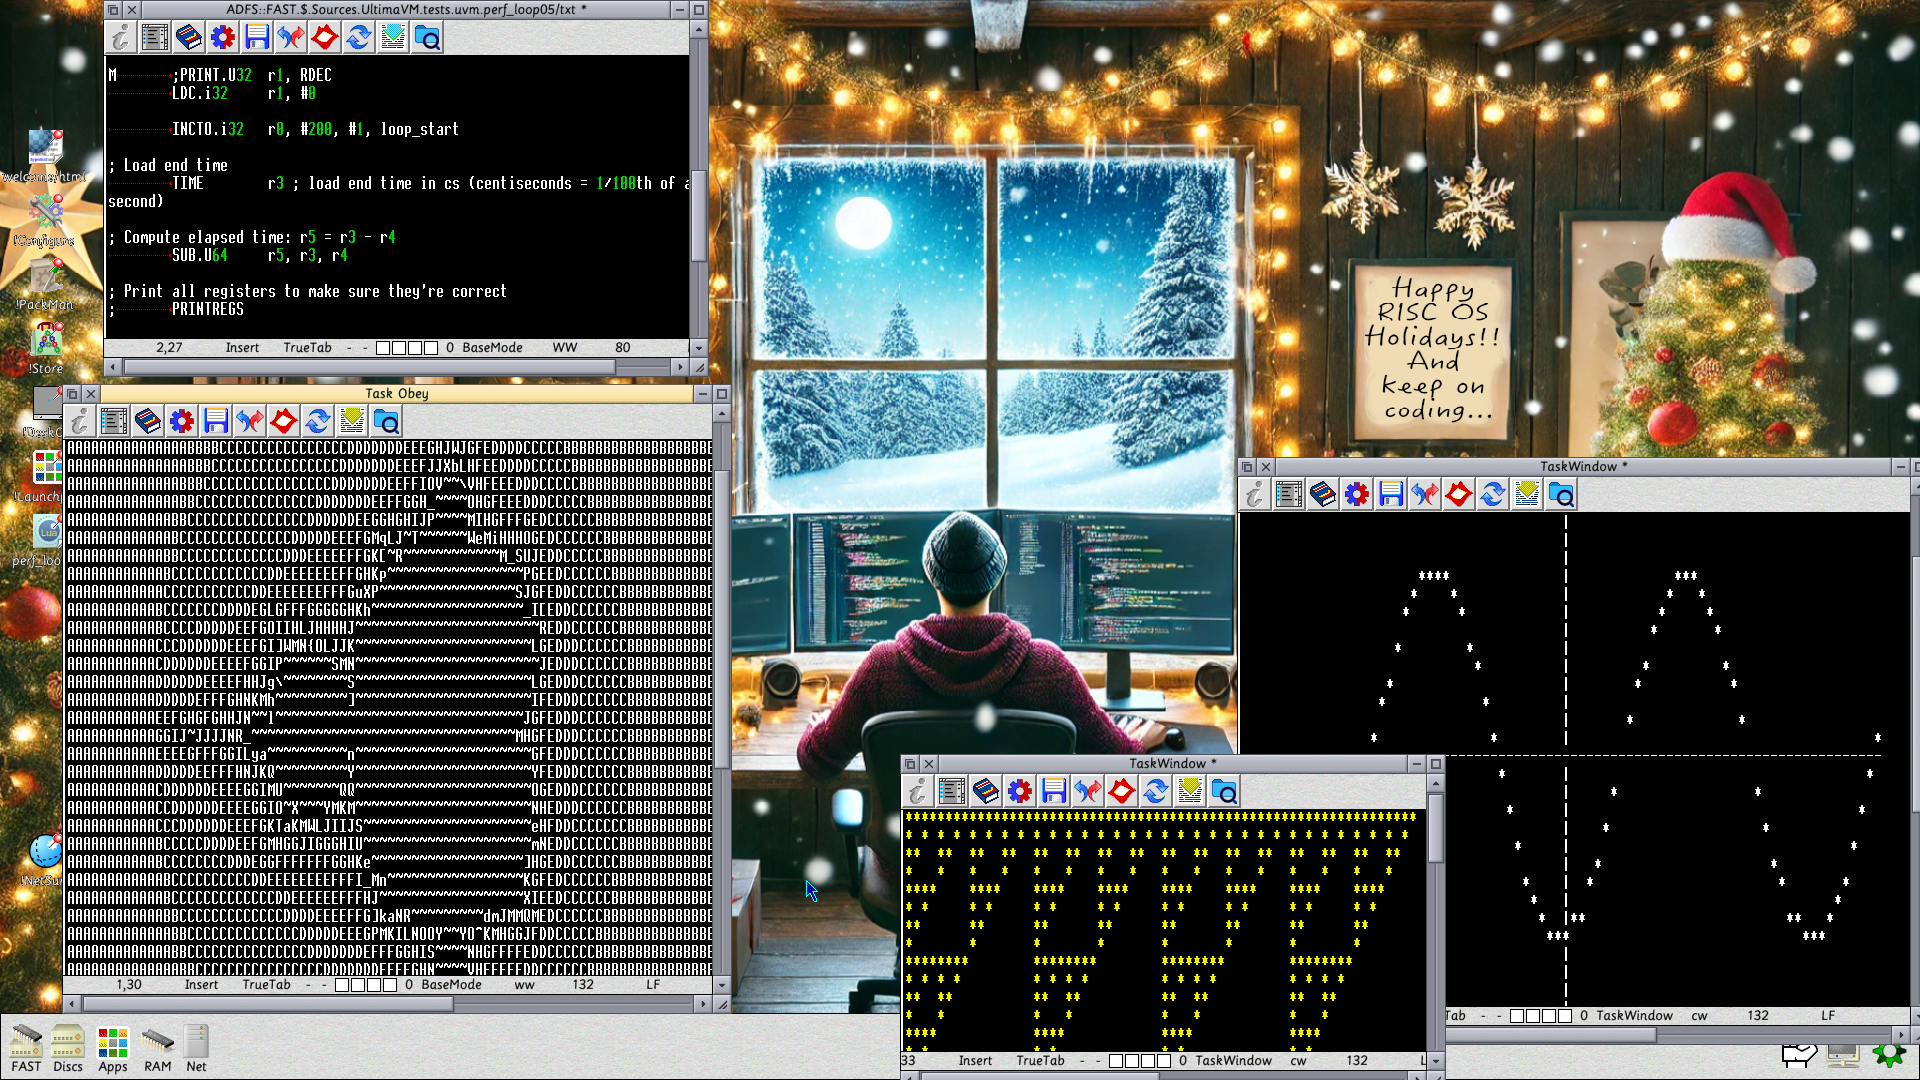Open the FAST drive icon on the icon bar

point(26,1048)
